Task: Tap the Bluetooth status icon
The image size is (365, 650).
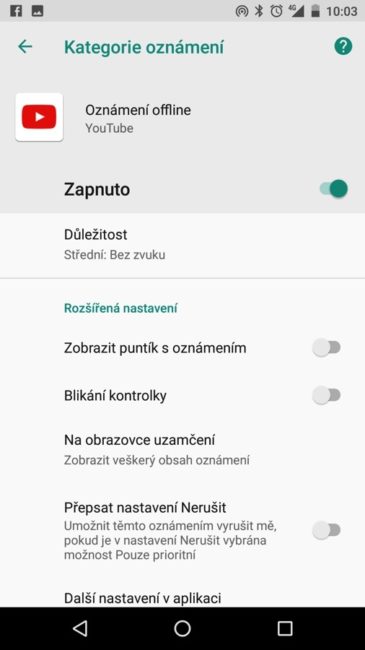Action: point(259,11)
